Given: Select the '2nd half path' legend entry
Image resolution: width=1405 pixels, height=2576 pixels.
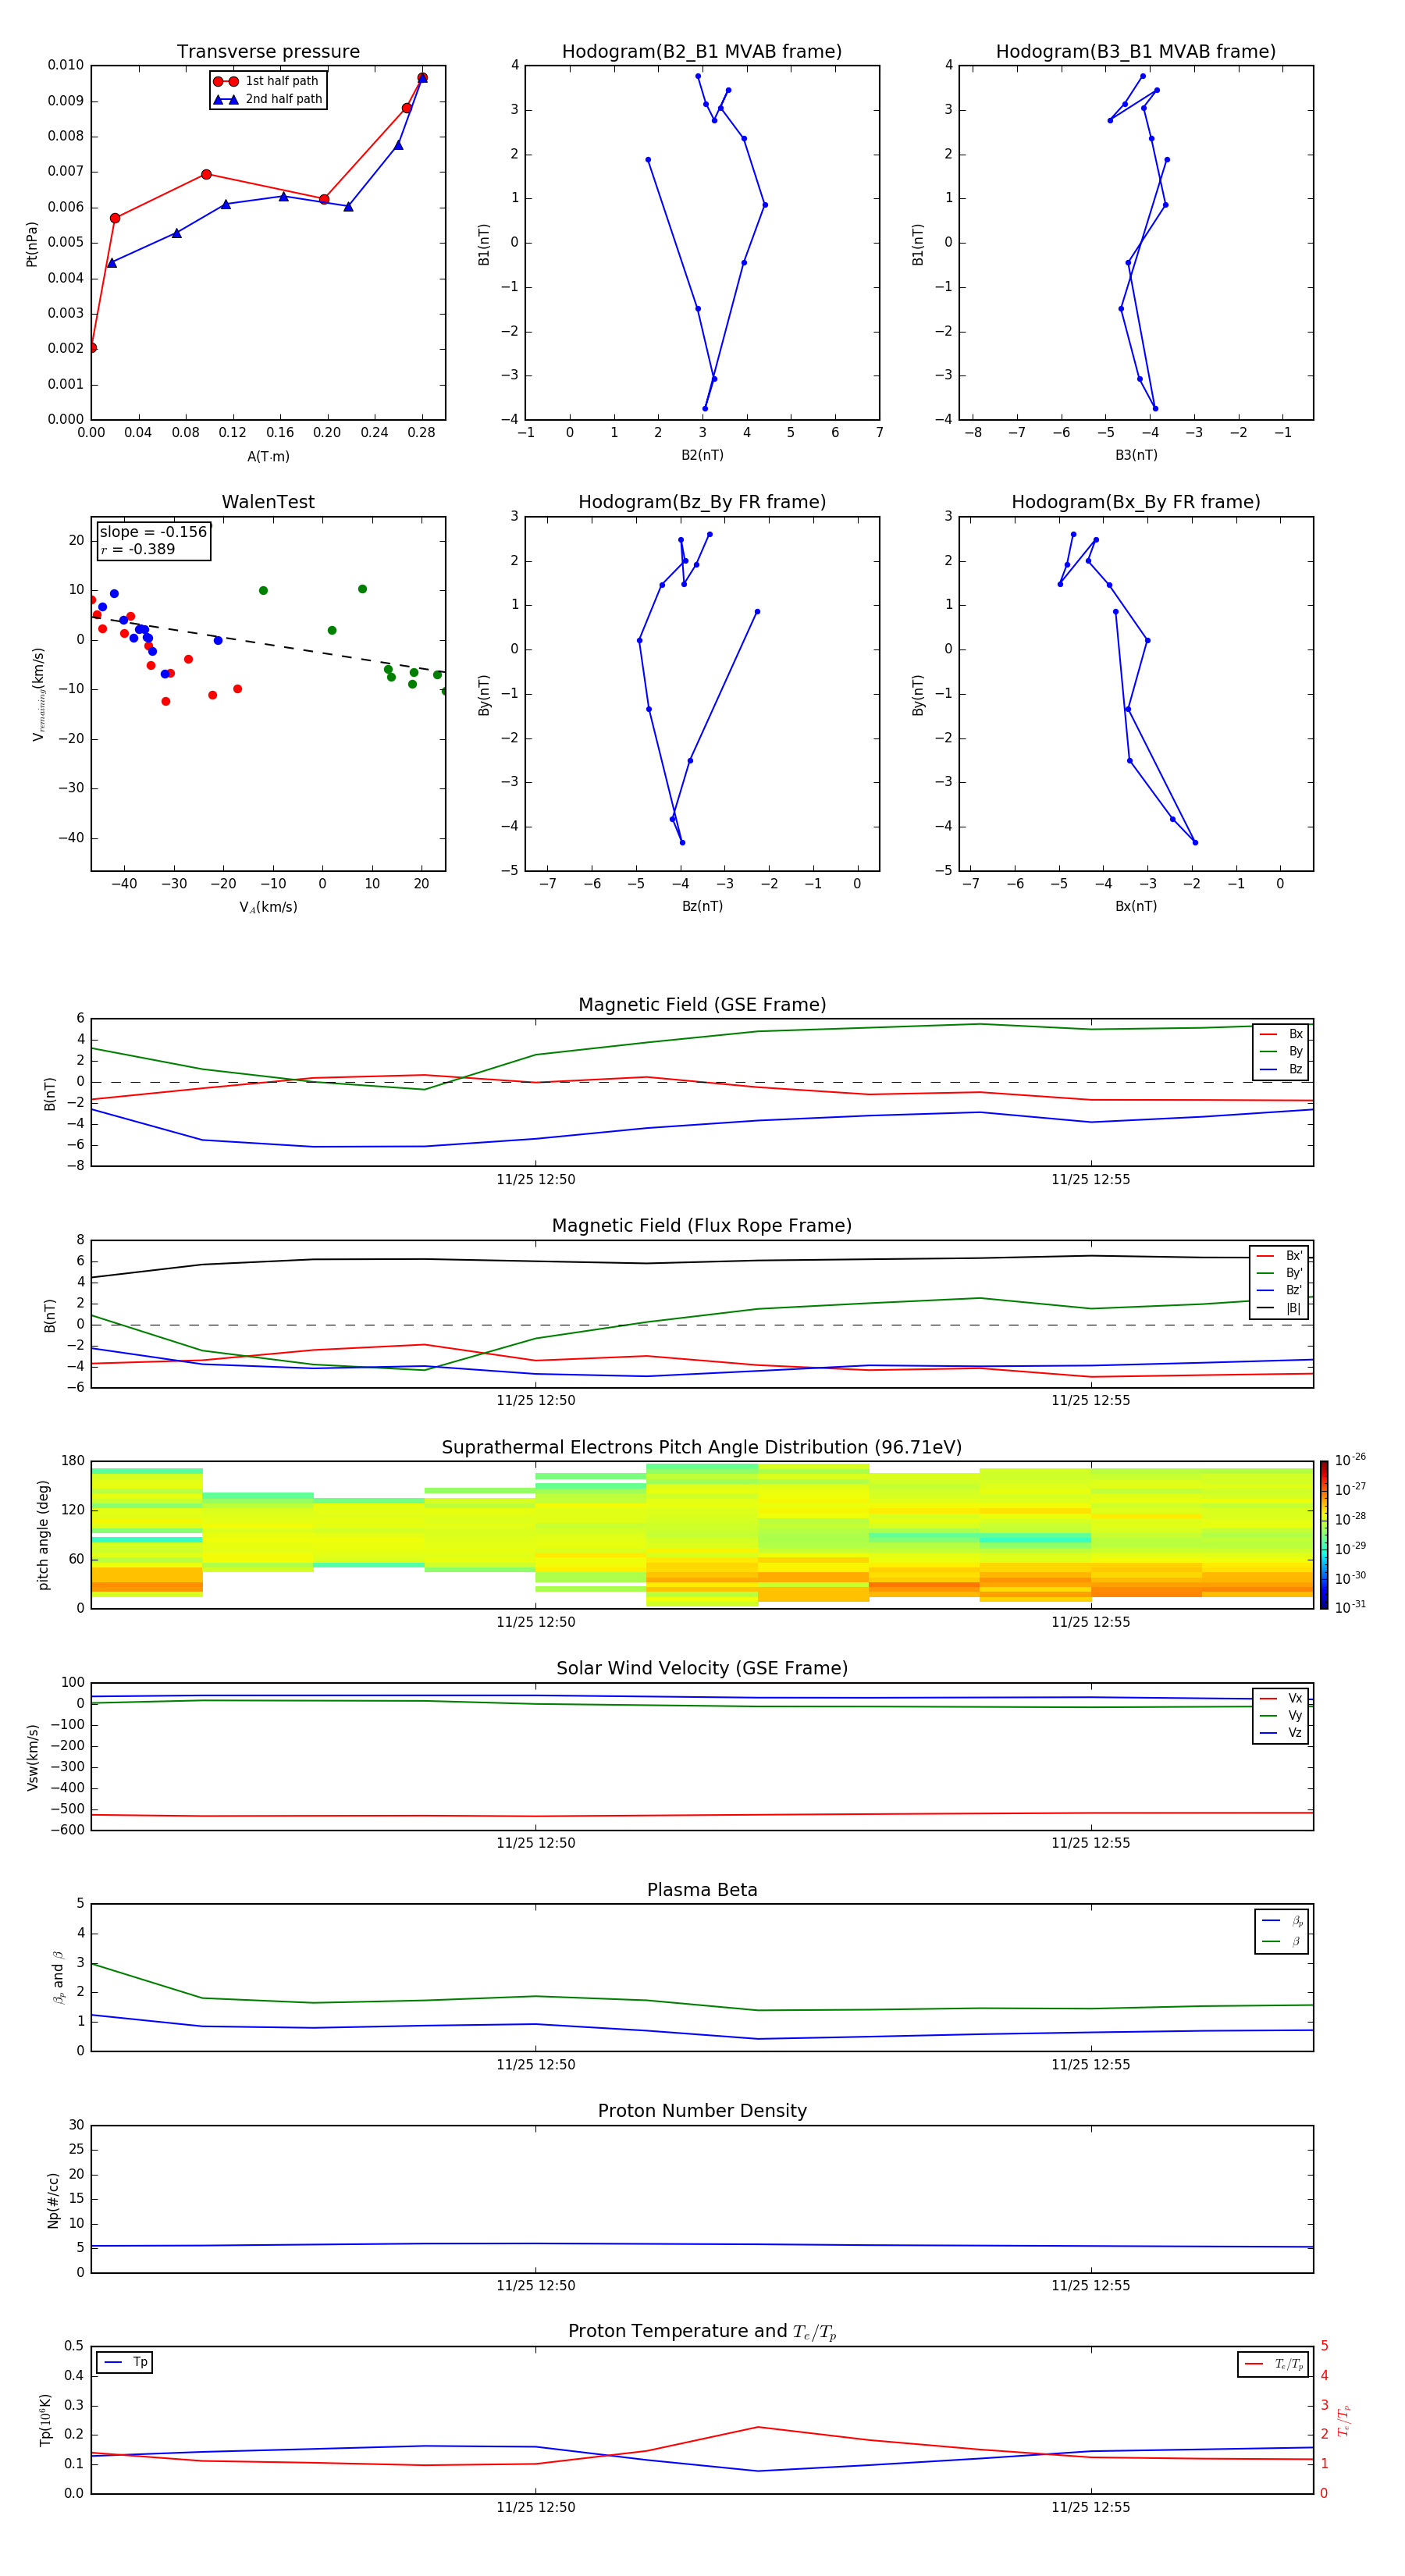Looking at the screenshot, I should [267, 99].
